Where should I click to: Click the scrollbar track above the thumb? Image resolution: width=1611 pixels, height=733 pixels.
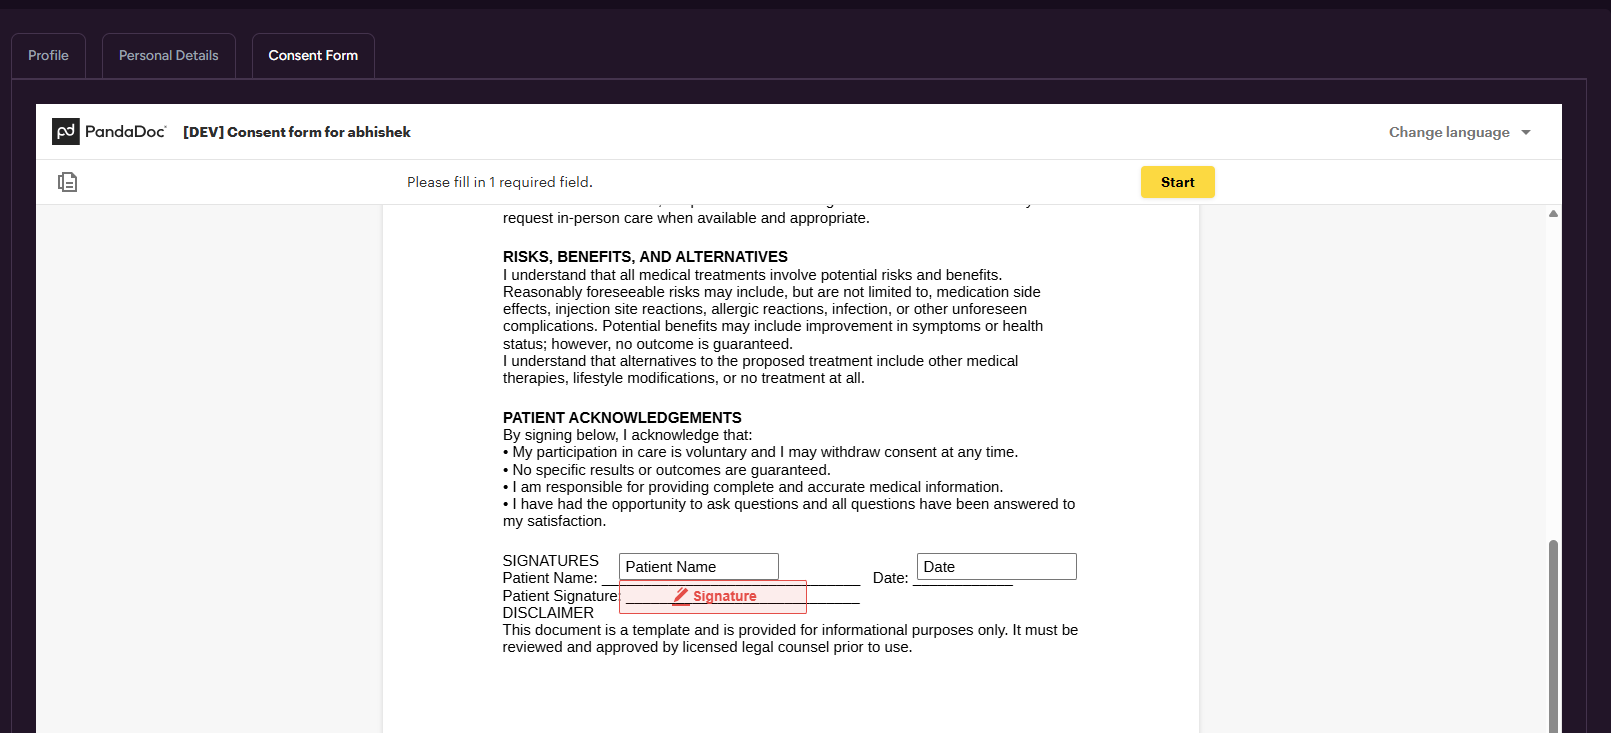pyautogui.click(x=1553, y=380)
